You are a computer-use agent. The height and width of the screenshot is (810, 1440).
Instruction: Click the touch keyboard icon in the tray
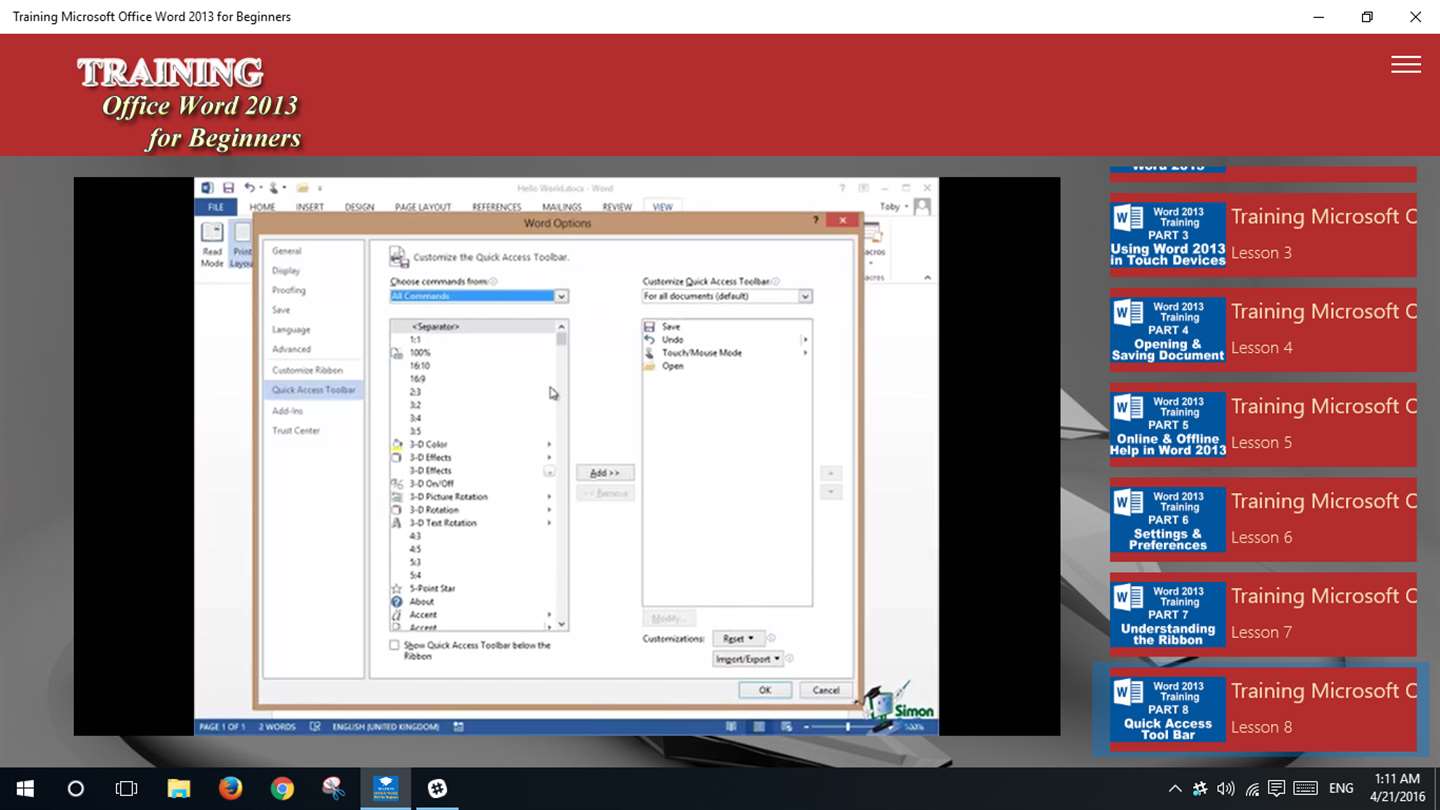point(1305,788)
